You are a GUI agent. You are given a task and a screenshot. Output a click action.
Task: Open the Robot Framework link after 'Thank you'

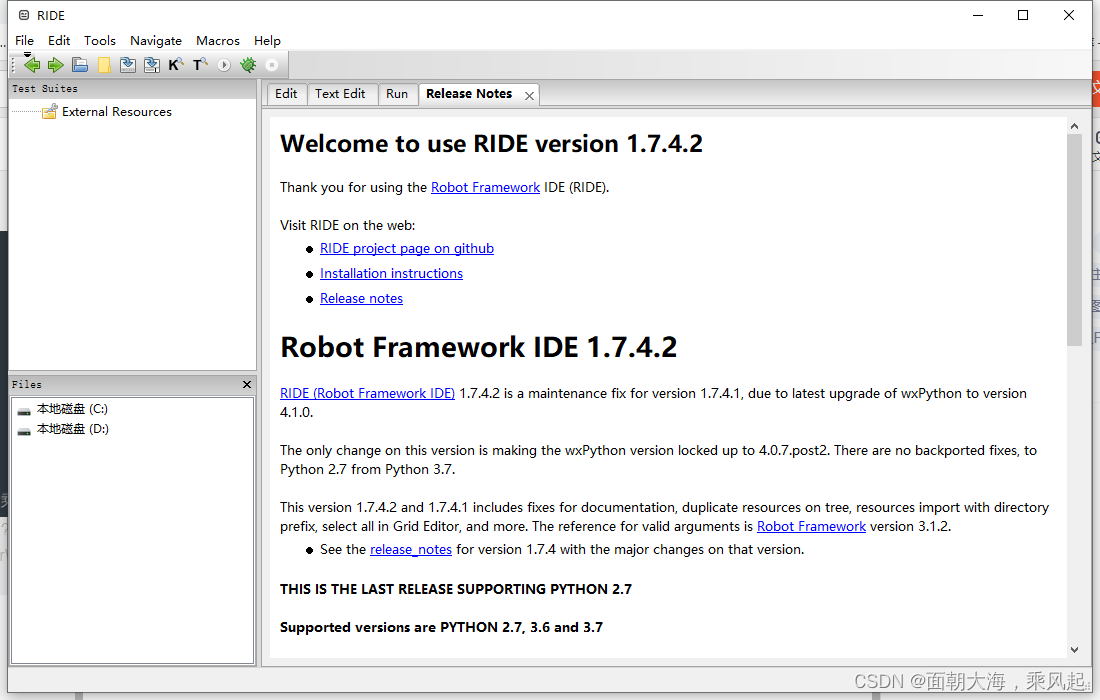click(485, 187)
